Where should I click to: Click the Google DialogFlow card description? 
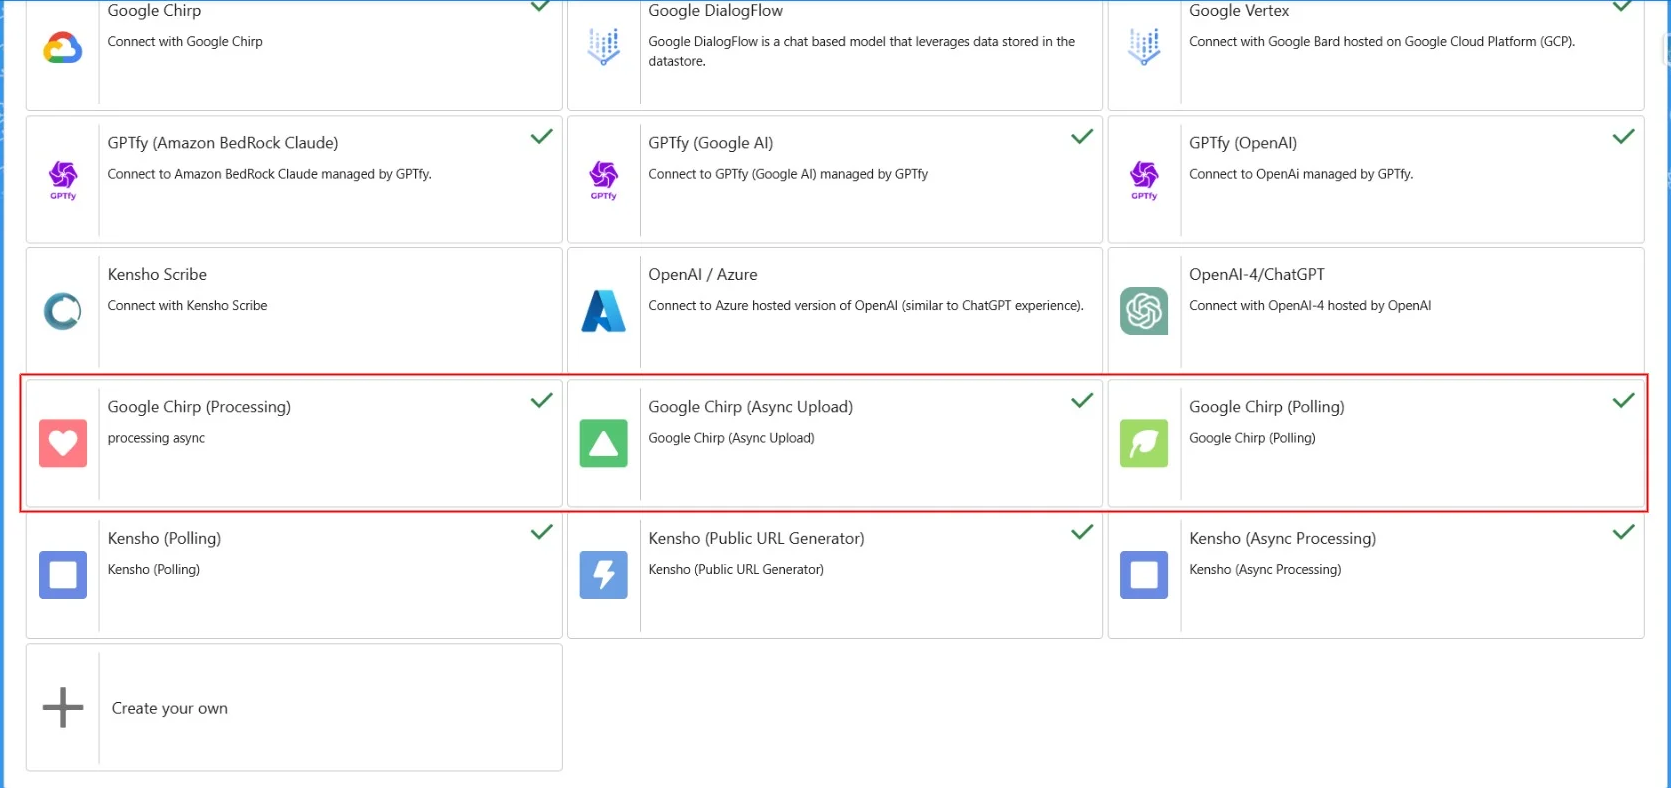(x=861, y=51)
